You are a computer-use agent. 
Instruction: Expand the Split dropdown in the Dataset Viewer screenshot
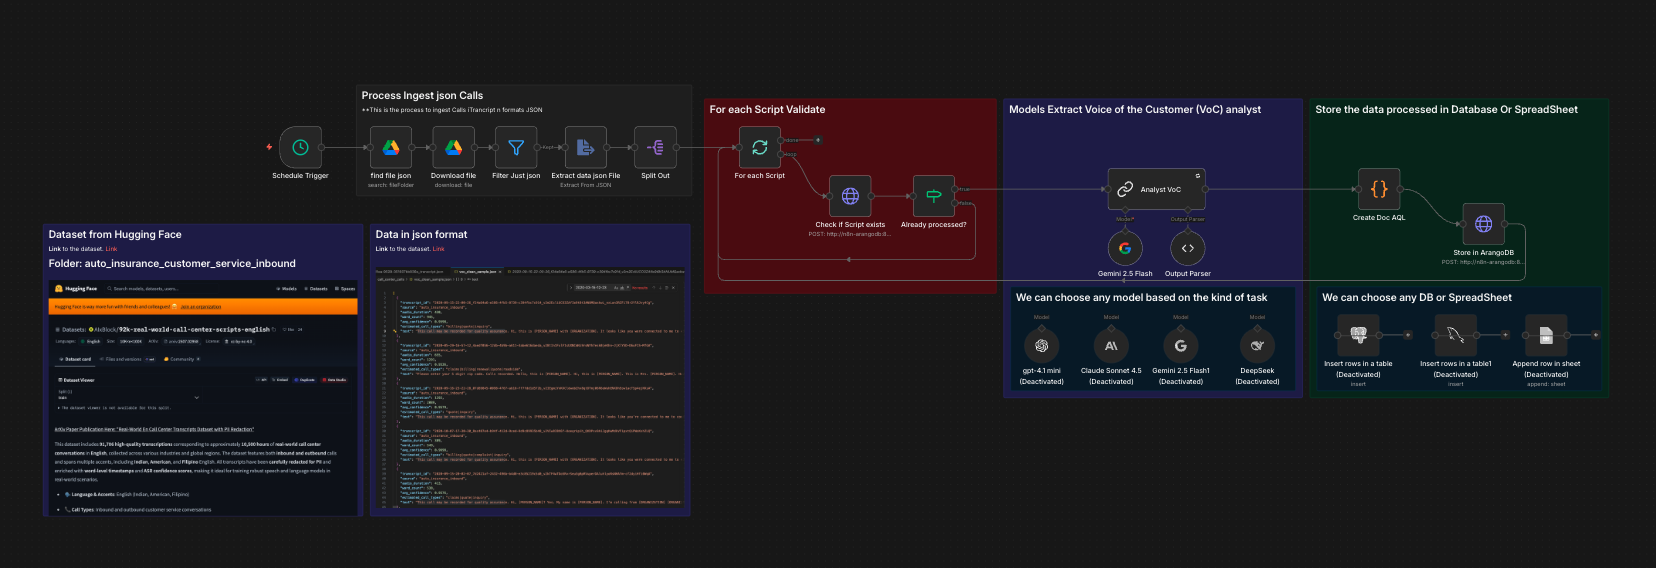128,396
